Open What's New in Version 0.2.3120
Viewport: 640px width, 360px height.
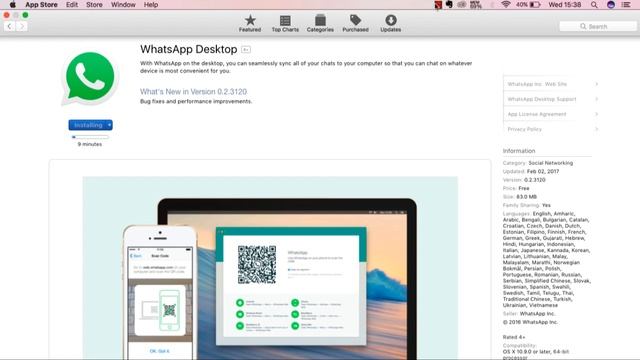pos(193,91)
